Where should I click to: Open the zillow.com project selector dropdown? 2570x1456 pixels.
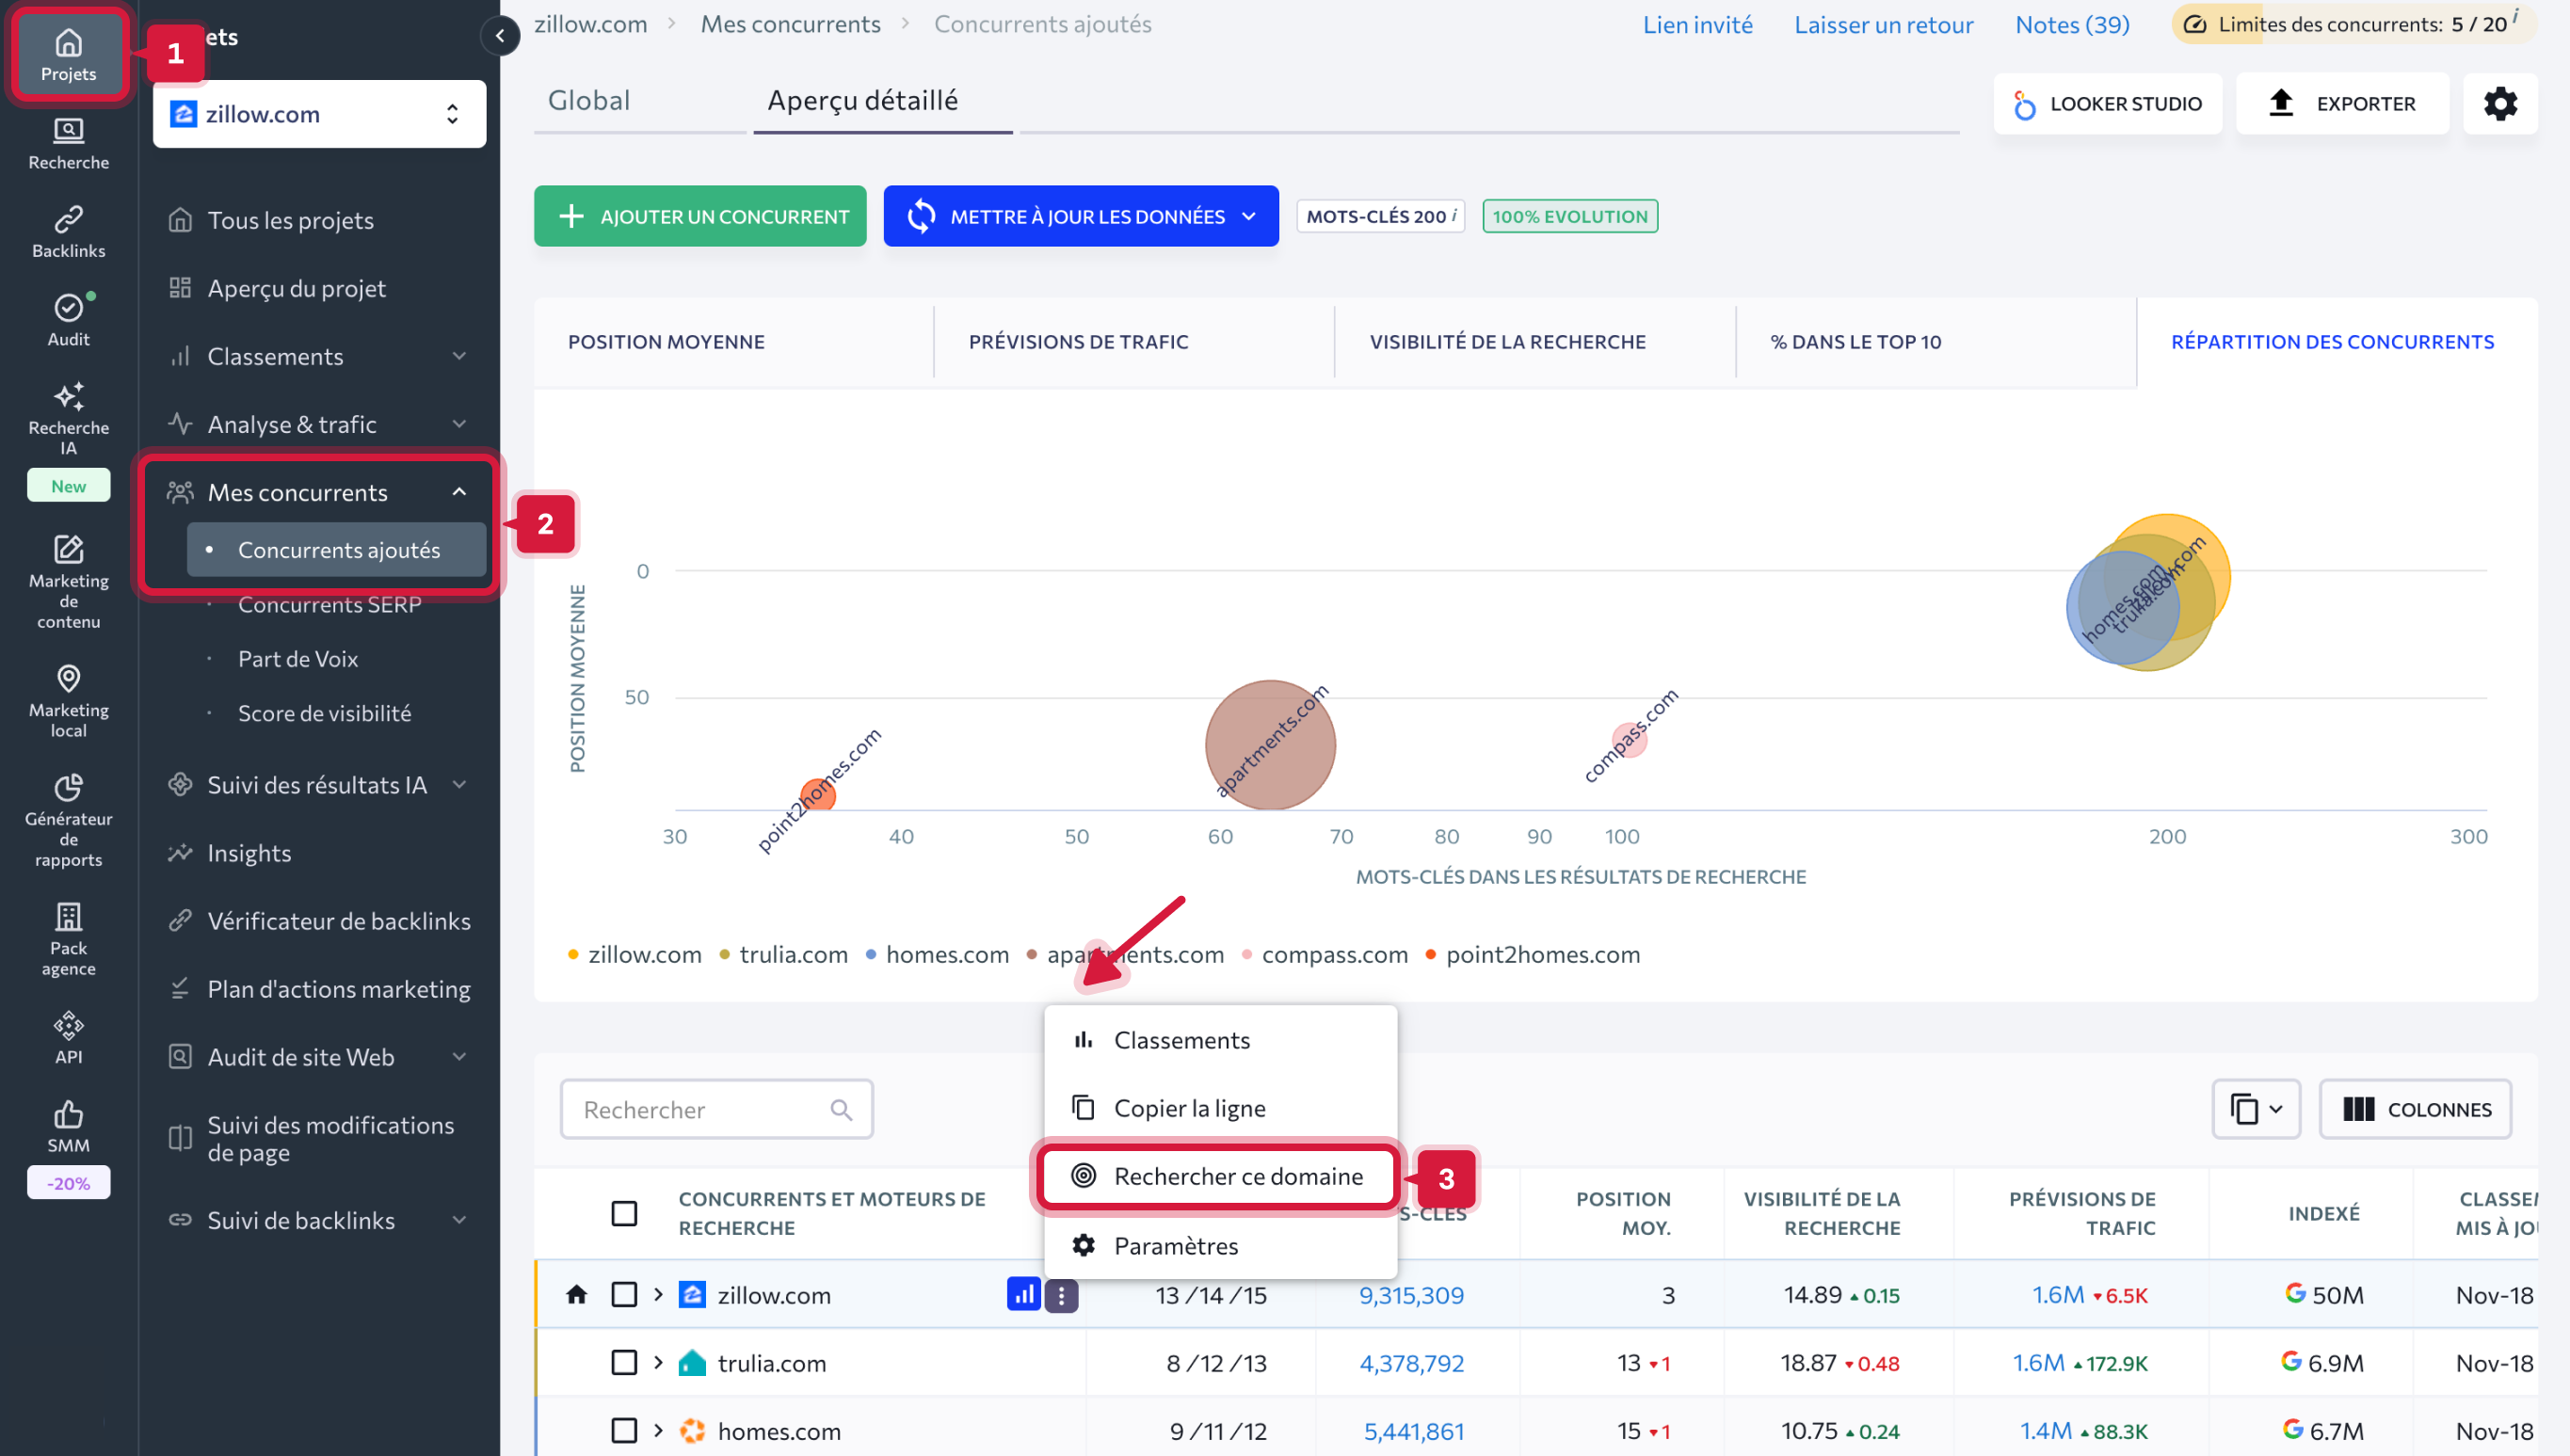pos(319,114)
